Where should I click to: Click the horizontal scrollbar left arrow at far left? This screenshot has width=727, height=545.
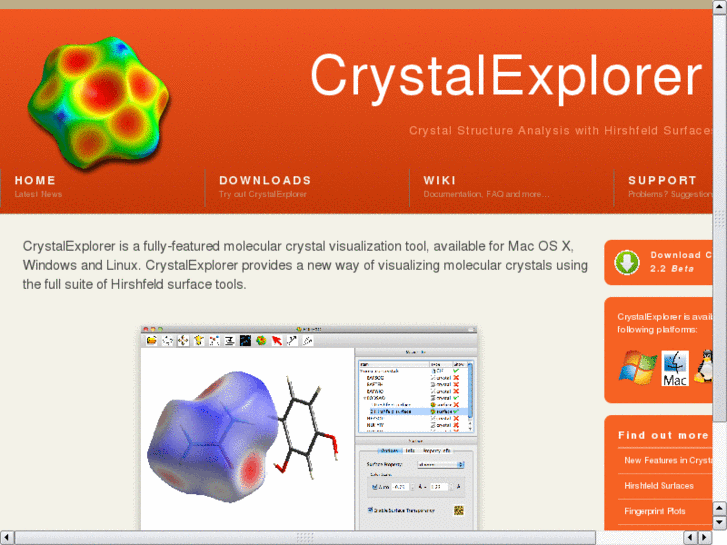coord(7,538)
